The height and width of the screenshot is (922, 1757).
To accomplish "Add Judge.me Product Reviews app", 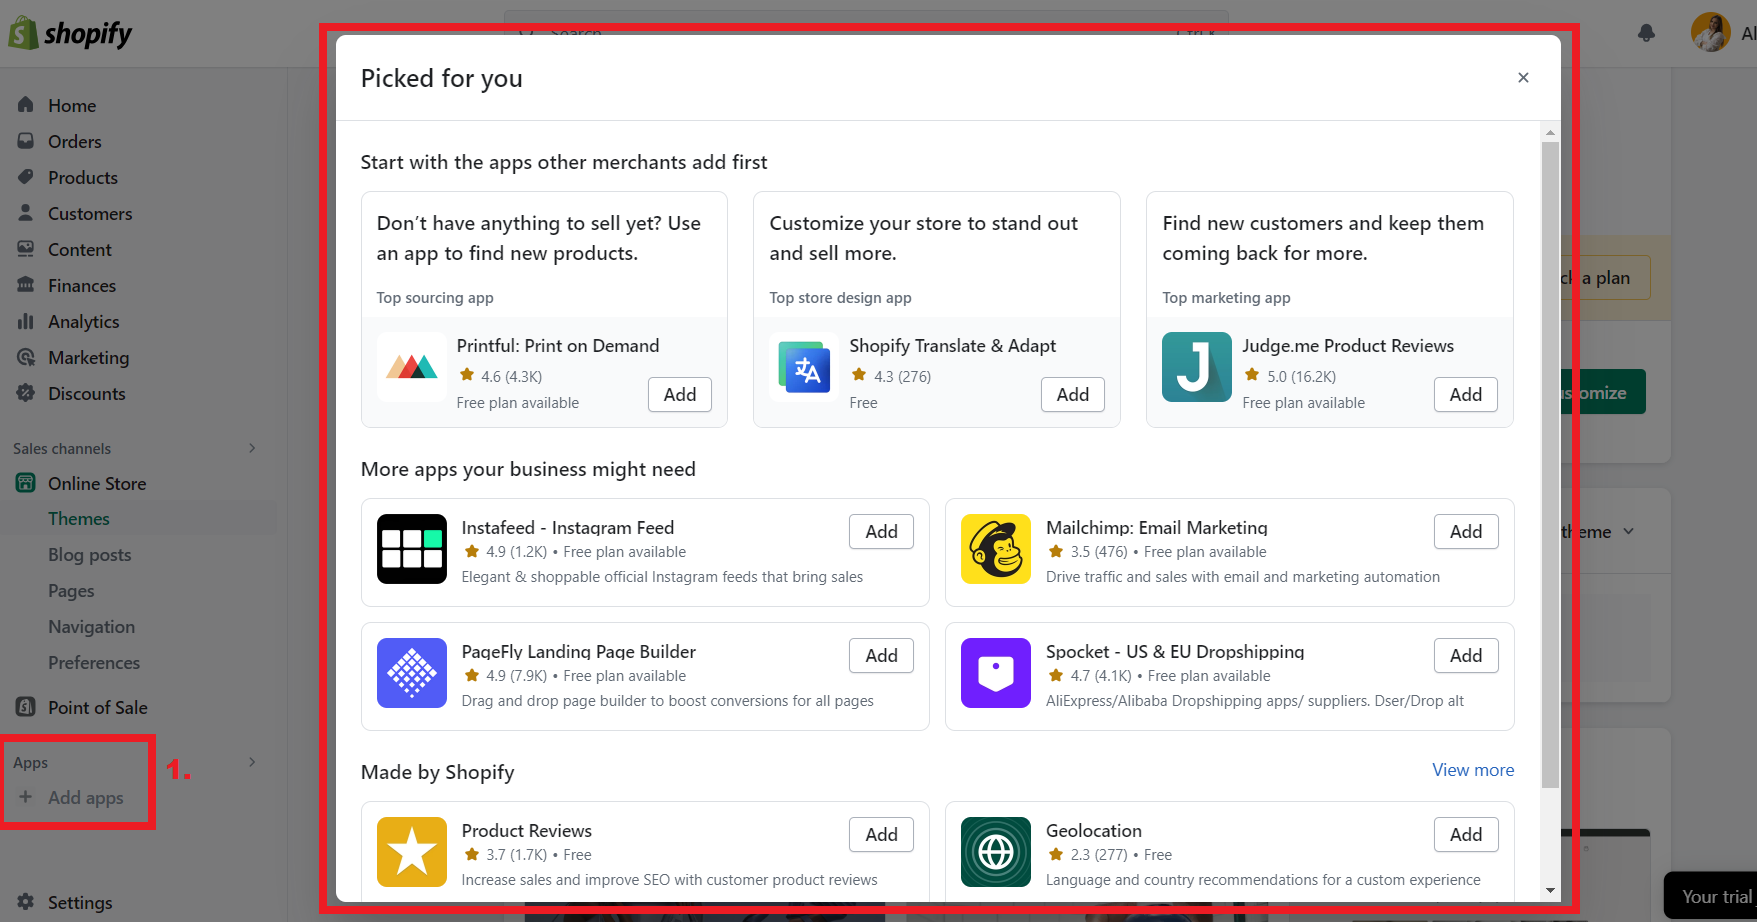I will pyautogui.click(x=1466, y=395).
